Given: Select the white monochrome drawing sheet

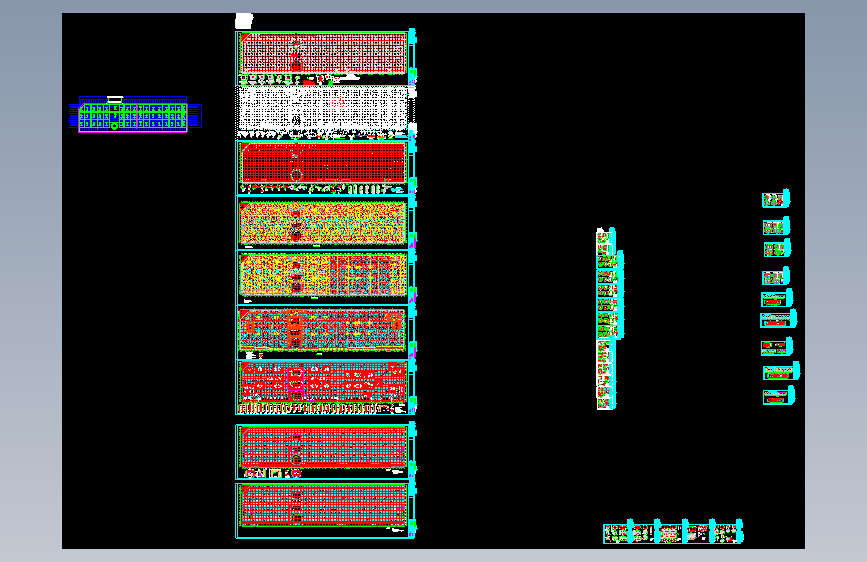Looking at the screenshot, I should click(325, 112).
